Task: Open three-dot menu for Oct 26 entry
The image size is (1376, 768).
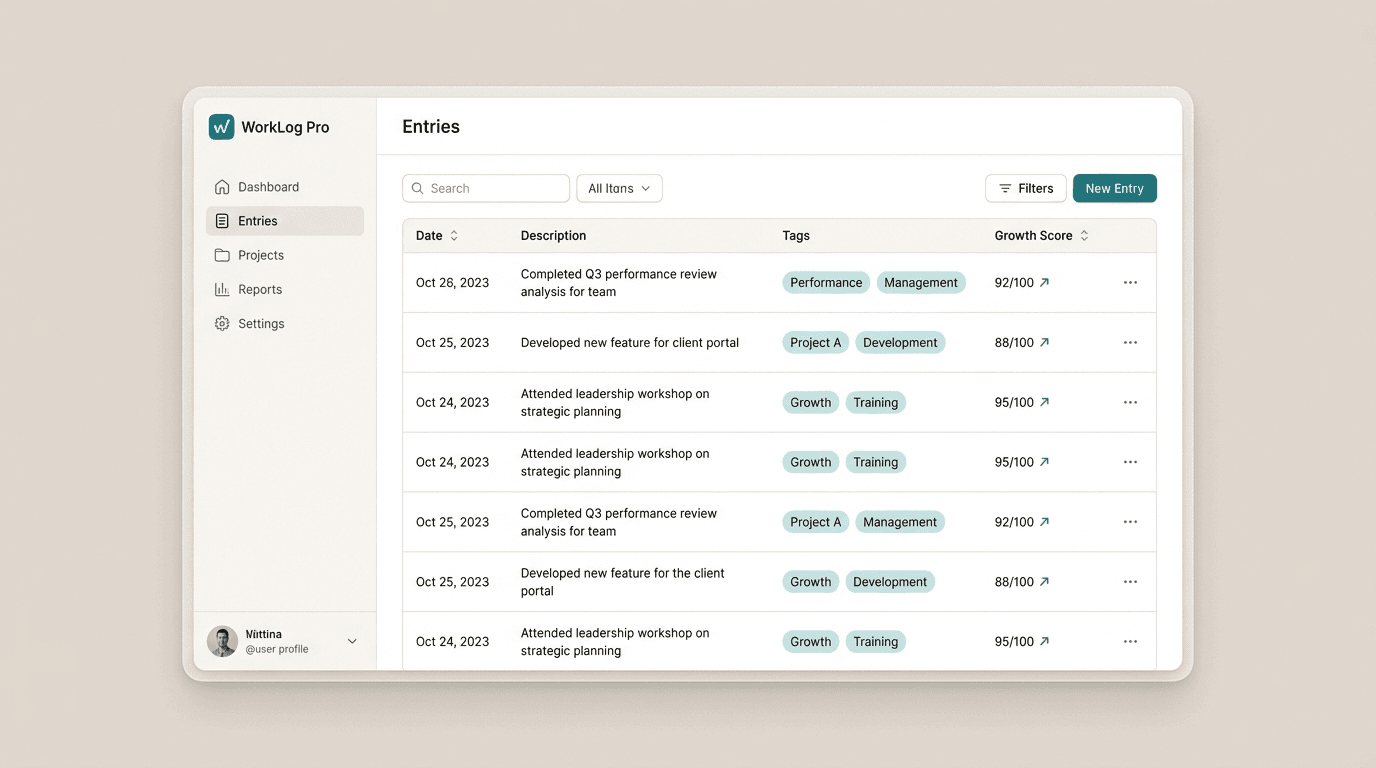Action: click(x=1130, y=283)
